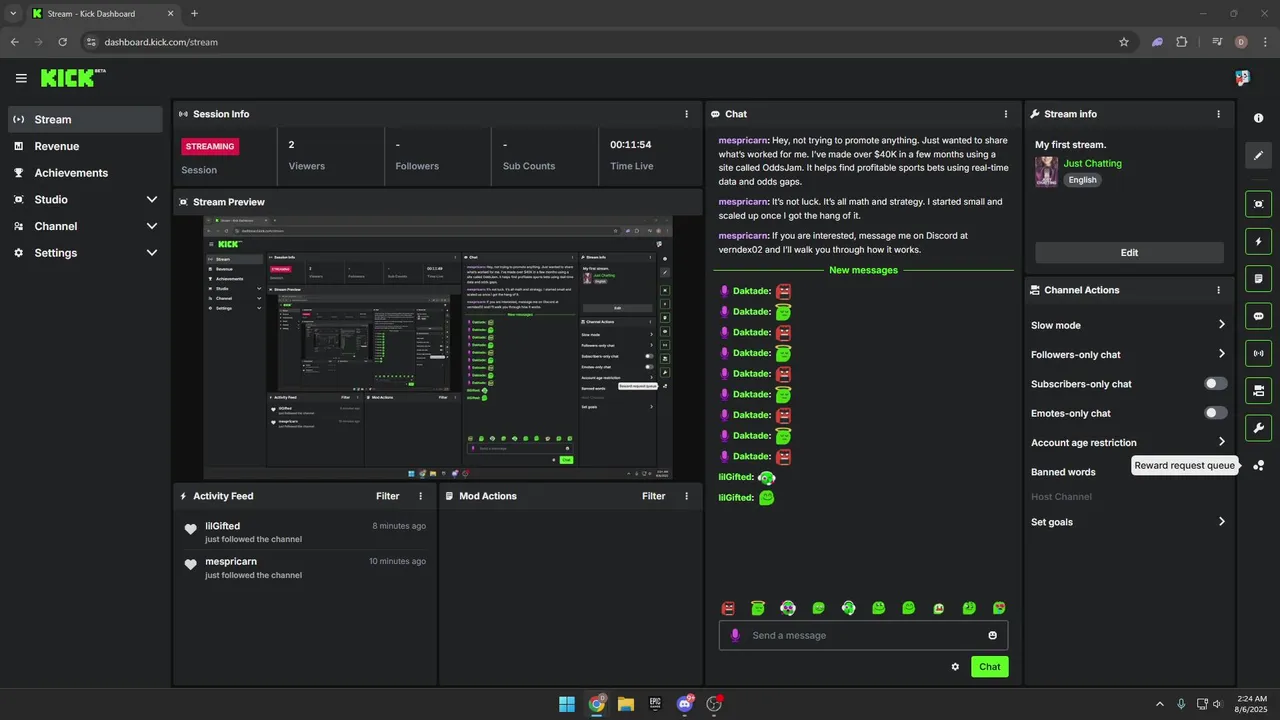Image resolution: width=1280 pixels, height=720 pixels.
Task: Open Session Info three-dot options
Action: click(x=686, y=114)
